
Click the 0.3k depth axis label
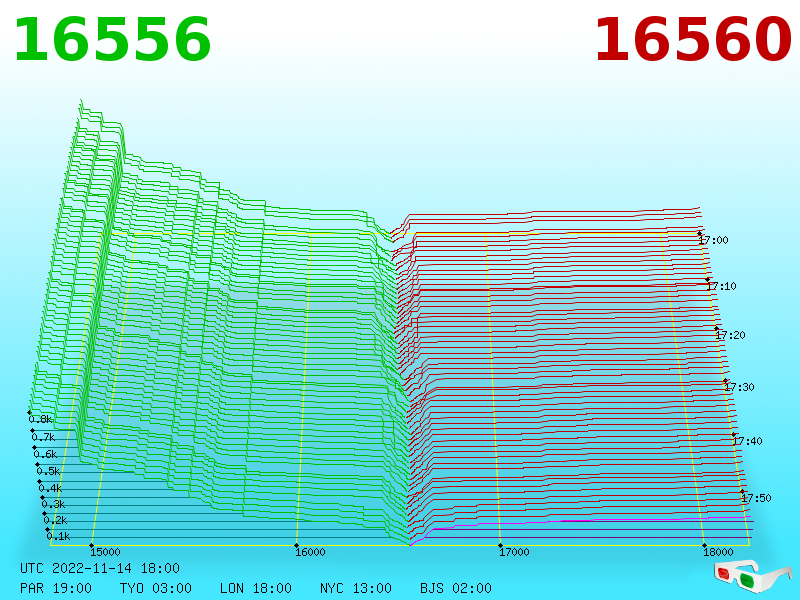pyautogui.click(x=53, y=505)
